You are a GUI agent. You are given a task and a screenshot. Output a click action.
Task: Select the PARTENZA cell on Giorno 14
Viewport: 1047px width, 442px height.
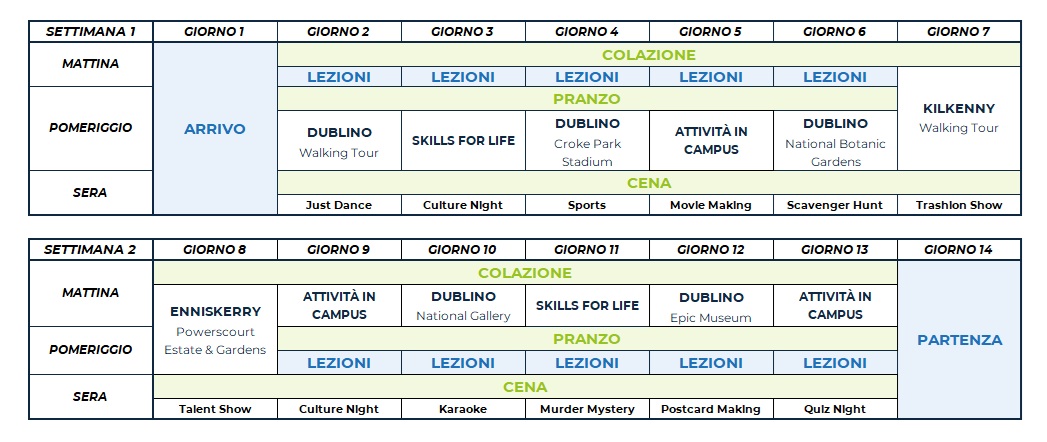click(959, 340)
